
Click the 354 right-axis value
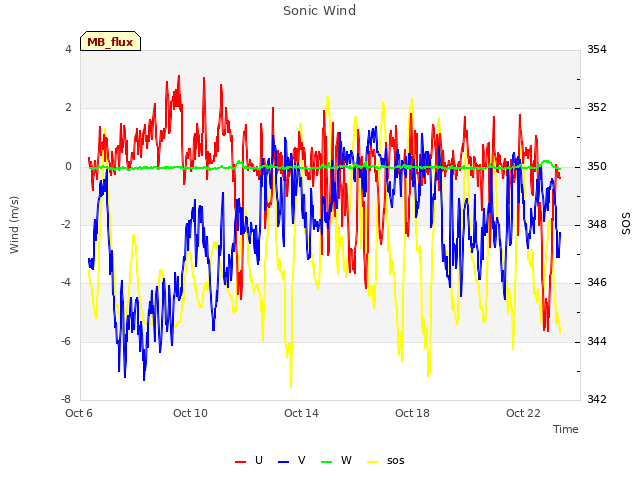597,49
